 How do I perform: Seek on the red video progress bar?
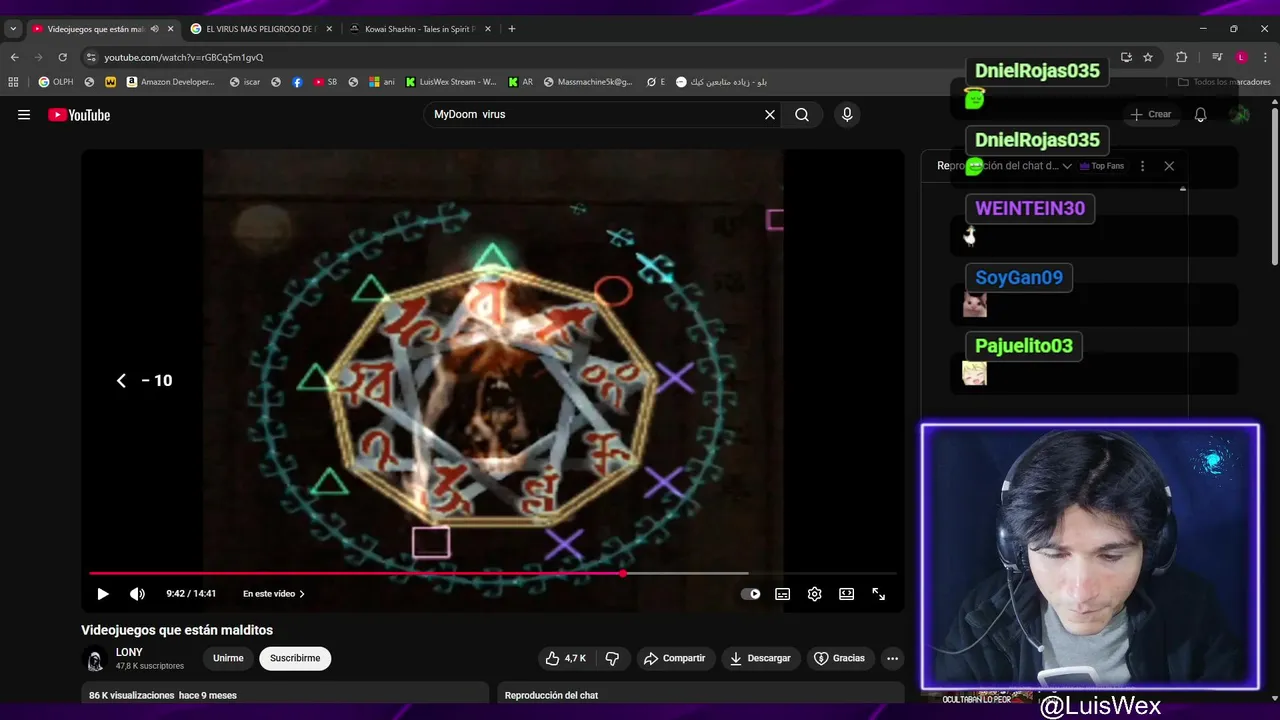[x=356, y=573]
